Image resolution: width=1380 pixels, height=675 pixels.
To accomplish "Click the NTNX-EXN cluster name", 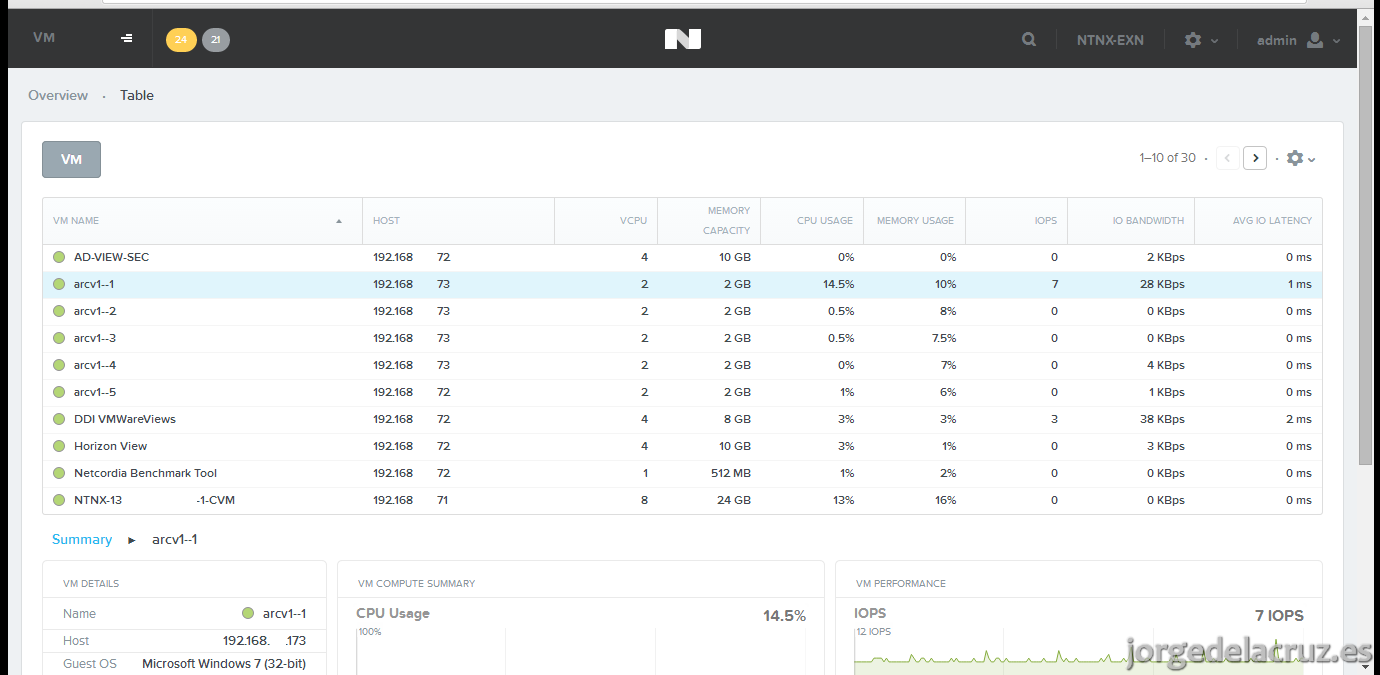I will tap(1110, 40).
